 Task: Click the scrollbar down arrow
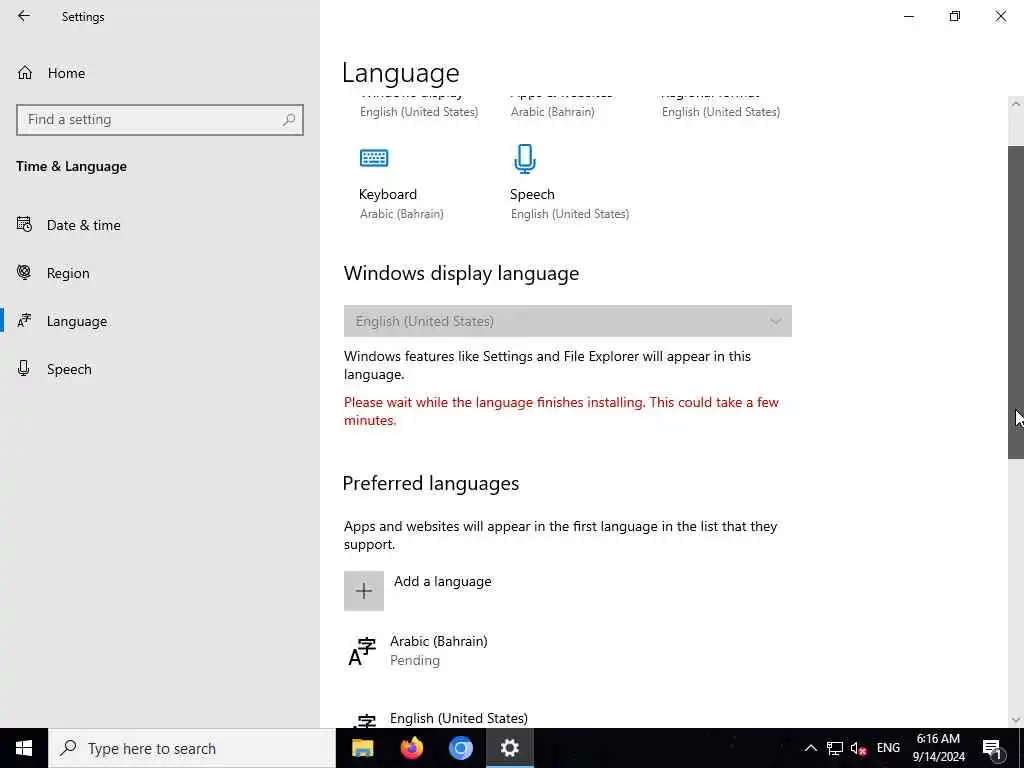click(1016, 720)
